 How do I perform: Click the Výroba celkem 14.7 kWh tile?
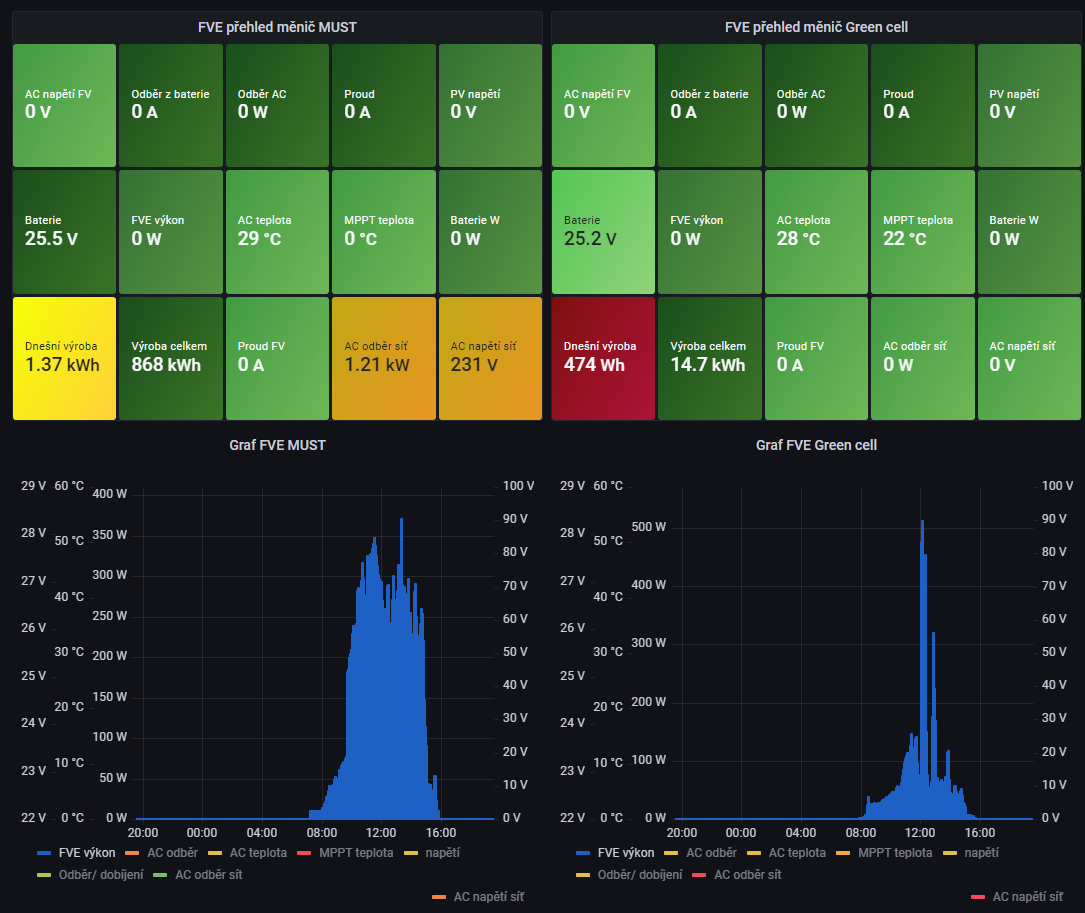[709, 358]
